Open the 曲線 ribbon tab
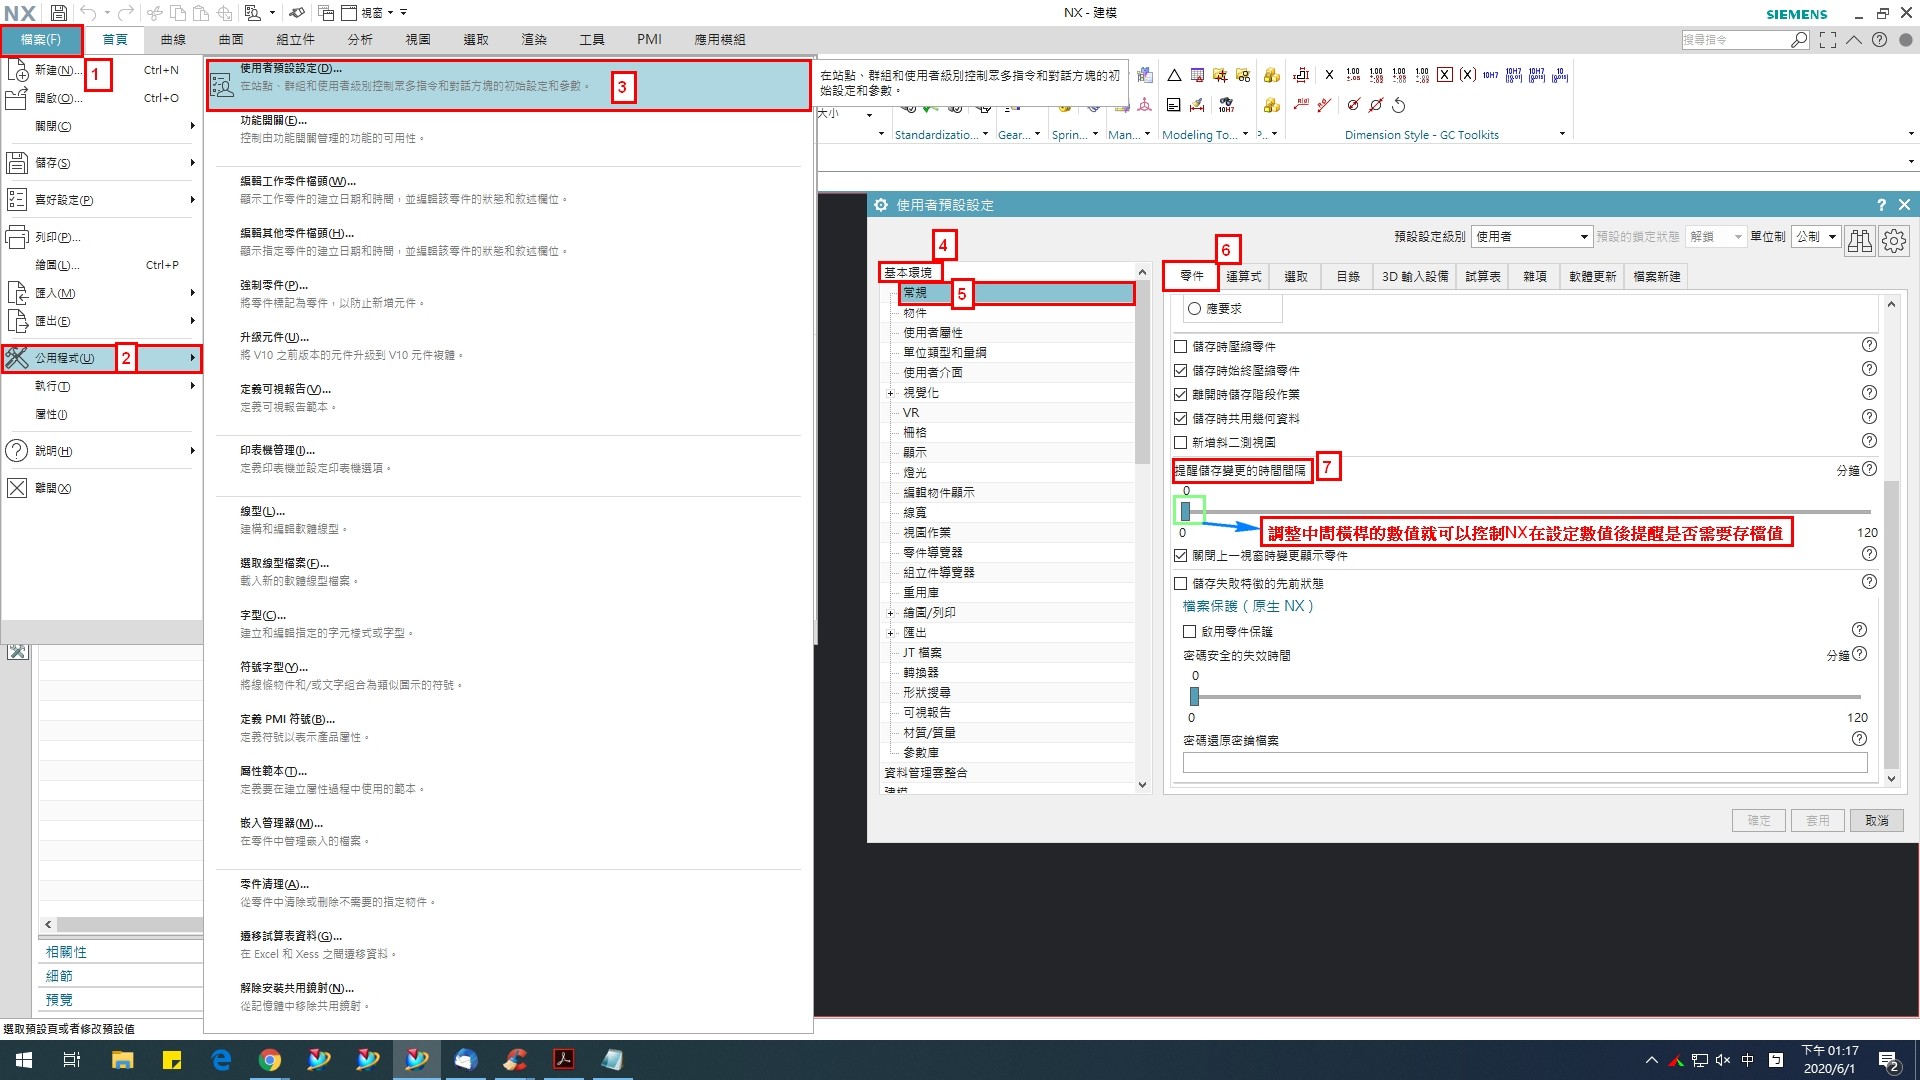This screenshot has height=1080, width=1920. click(x=173, y=40)
